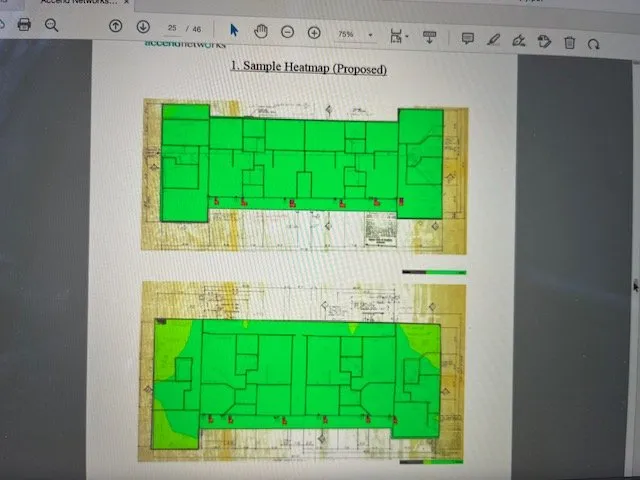Screen dimensions: 640x480
Task: Choose the arrow Selection tool
Action: (234, 31)
